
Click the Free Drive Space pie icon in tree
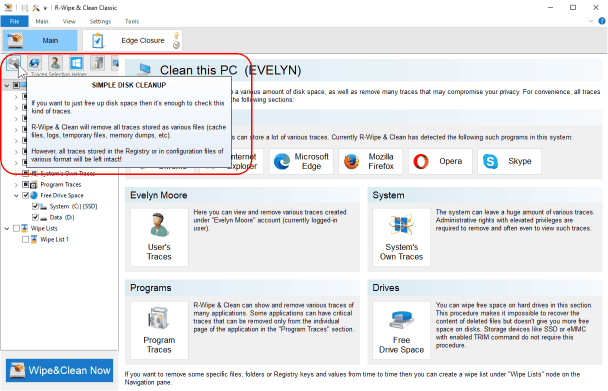point(34,196)
